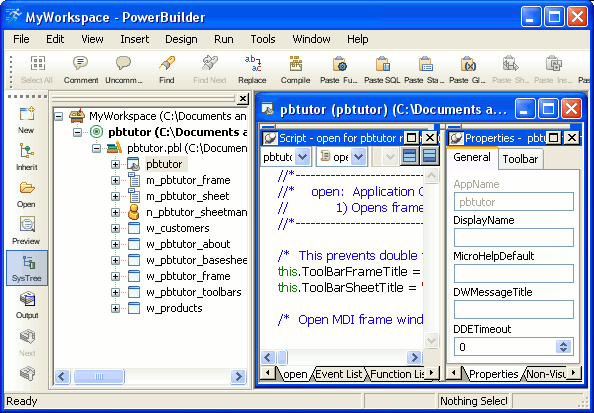
Task: Click the DisplayName input field
Action: [x=514, y=238]
